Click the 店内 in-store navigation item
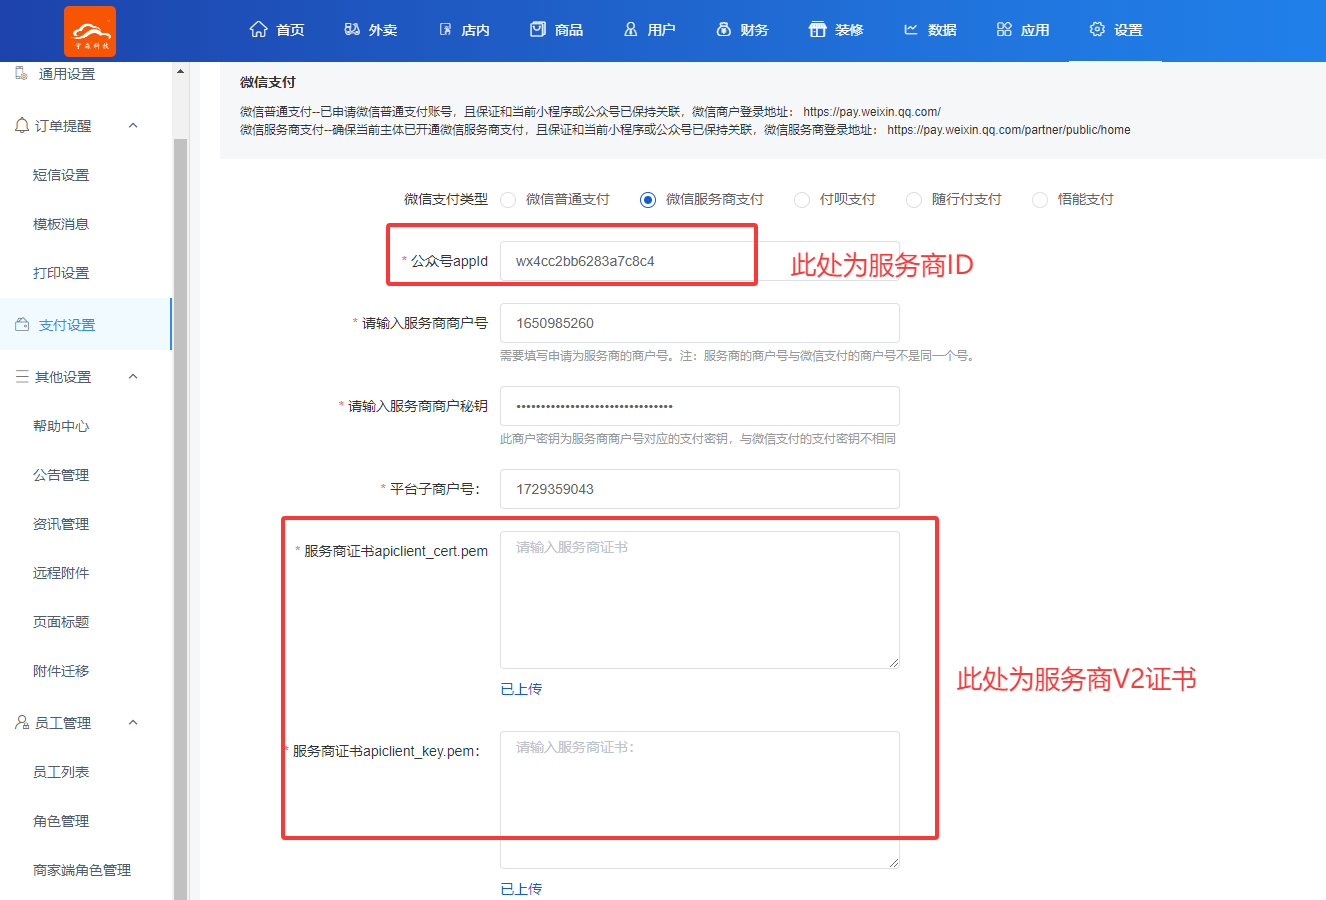This screenshot has height=900, width=1326. [x=464, y=30]
